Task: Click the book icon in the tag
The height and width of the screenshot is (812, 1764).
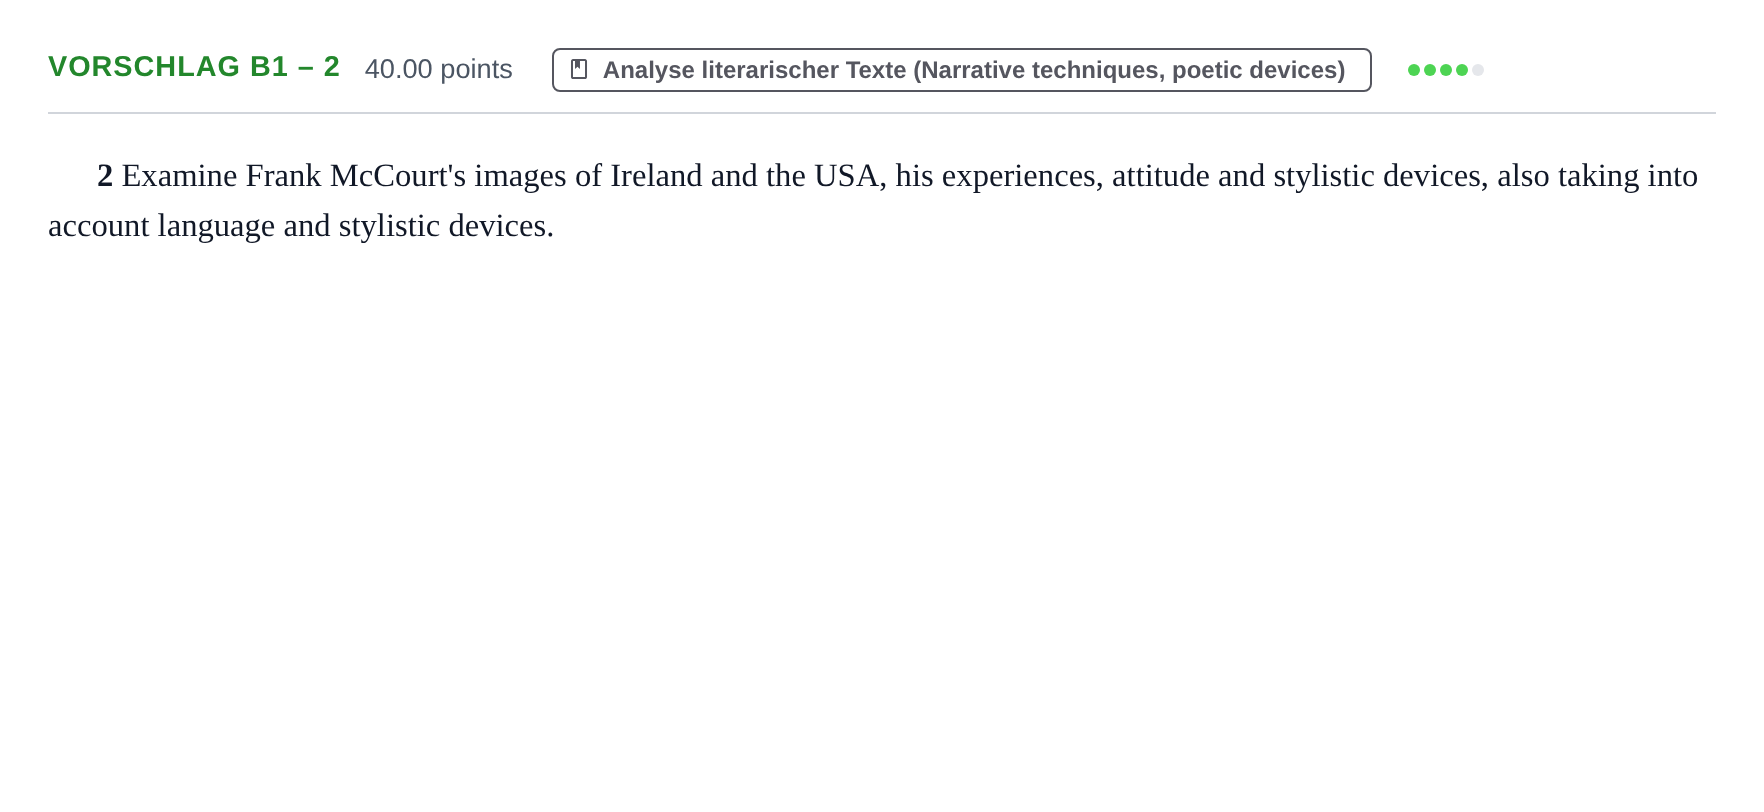Action: coord(579,69)
